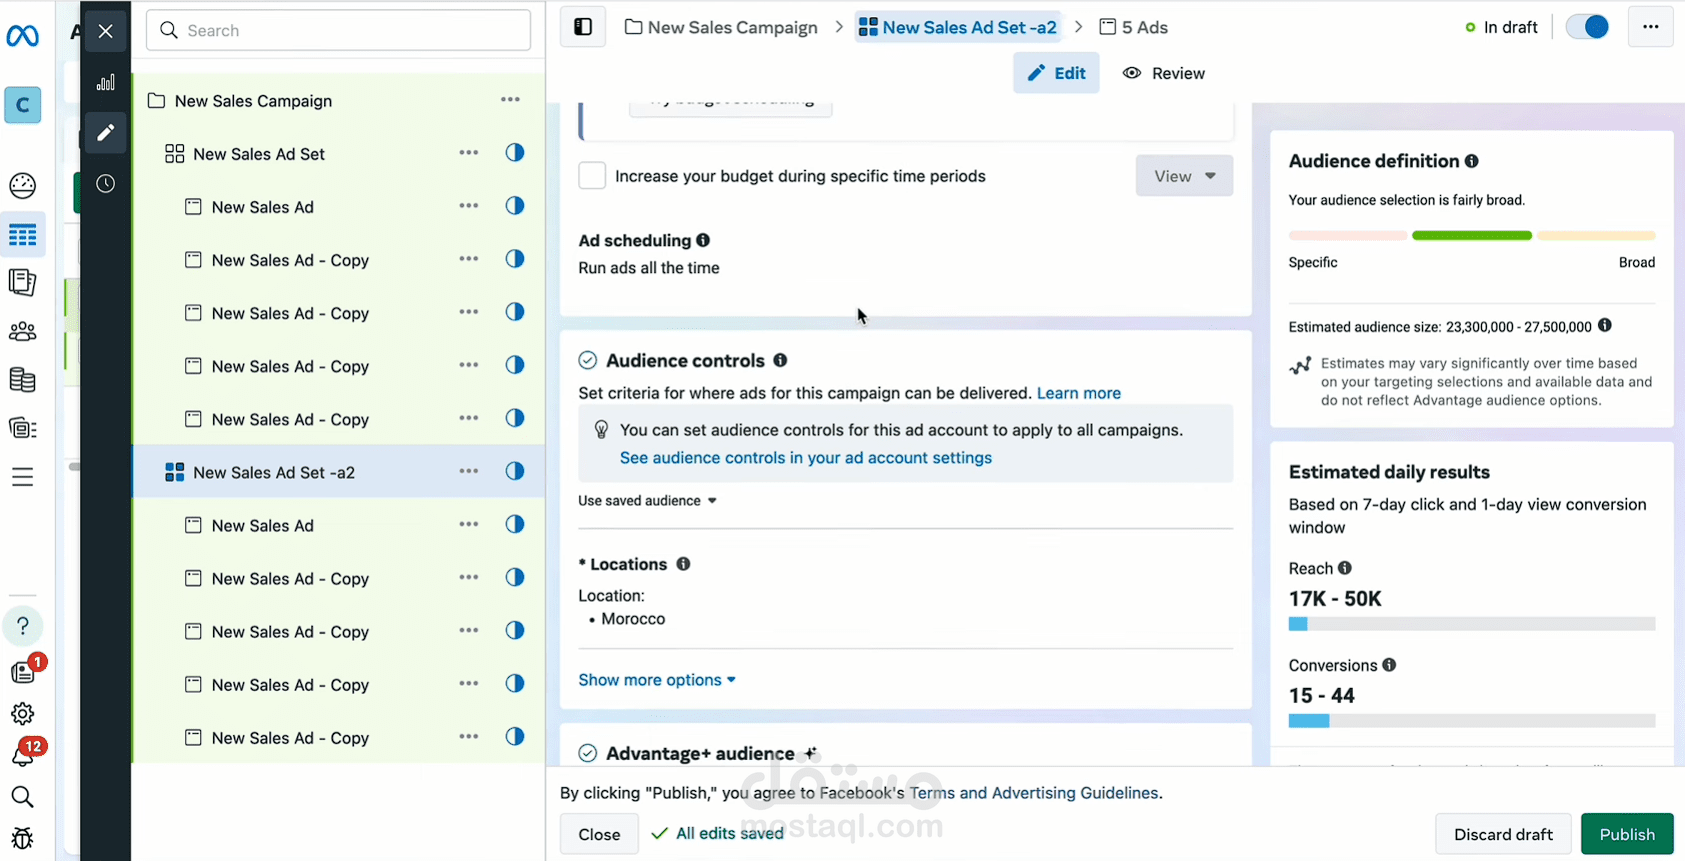Click the Ad scheduling info icon
This screenshot has height=861, width=1685.
pyautogui.click(x=703, y=240)
